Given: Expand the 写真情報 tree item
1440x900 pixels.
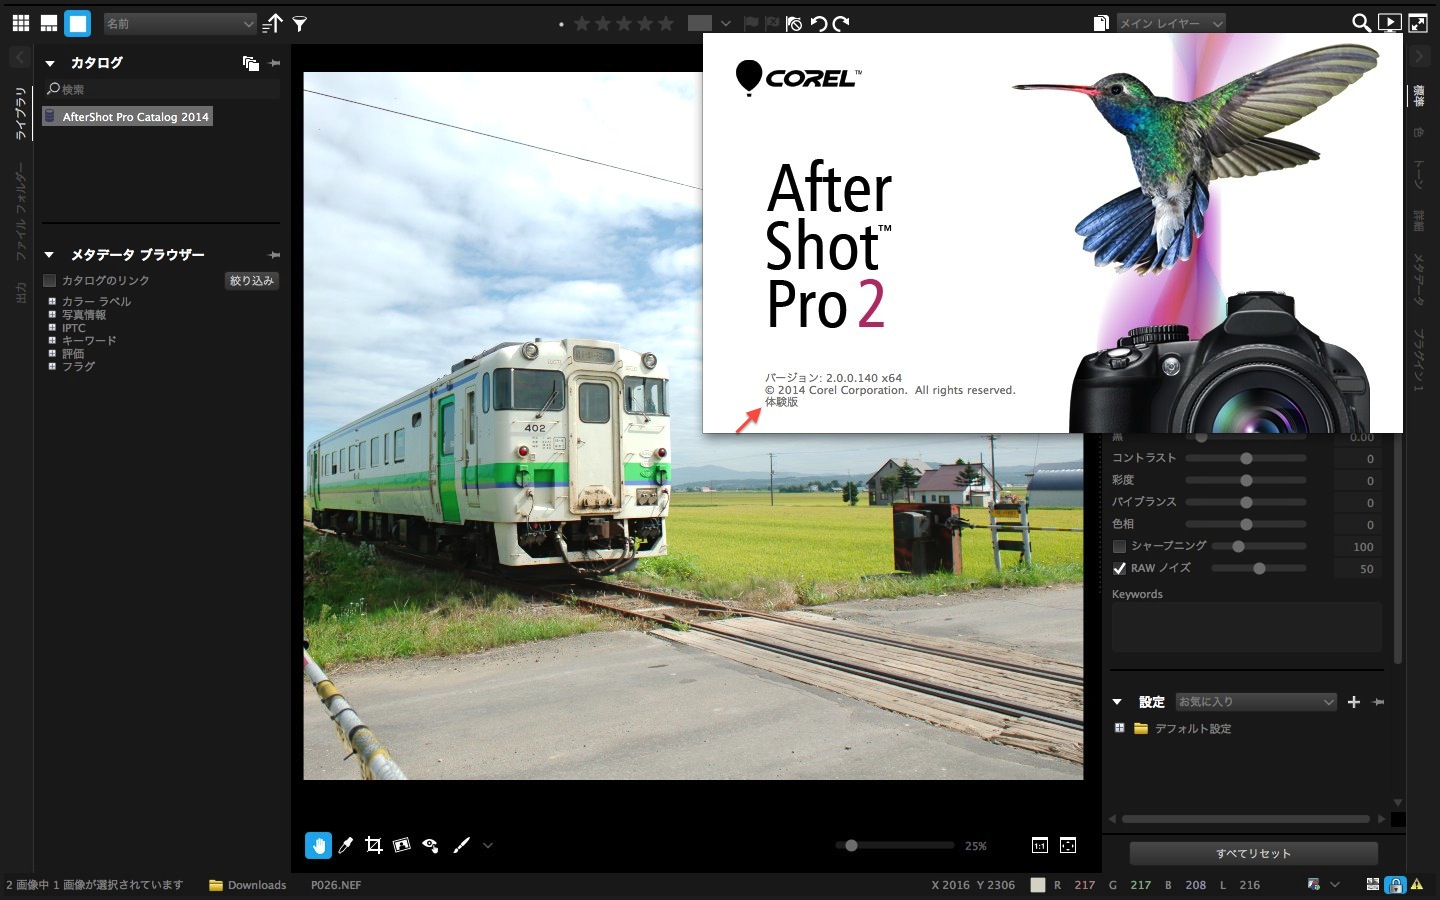Looking at the screenshot, I should tap(52, 314).
